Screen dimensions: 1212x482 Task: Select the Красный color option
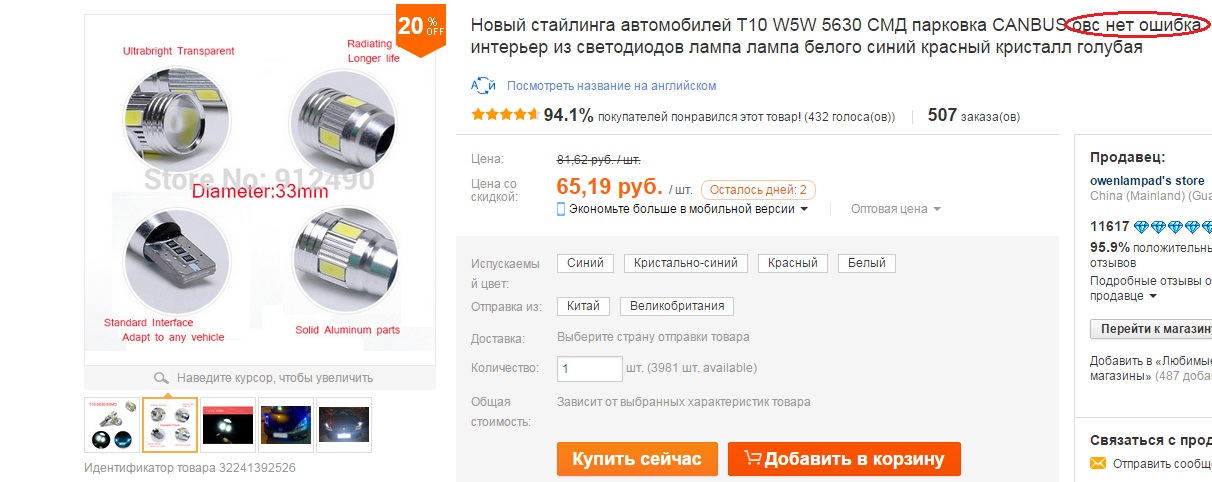click(793, 263)
